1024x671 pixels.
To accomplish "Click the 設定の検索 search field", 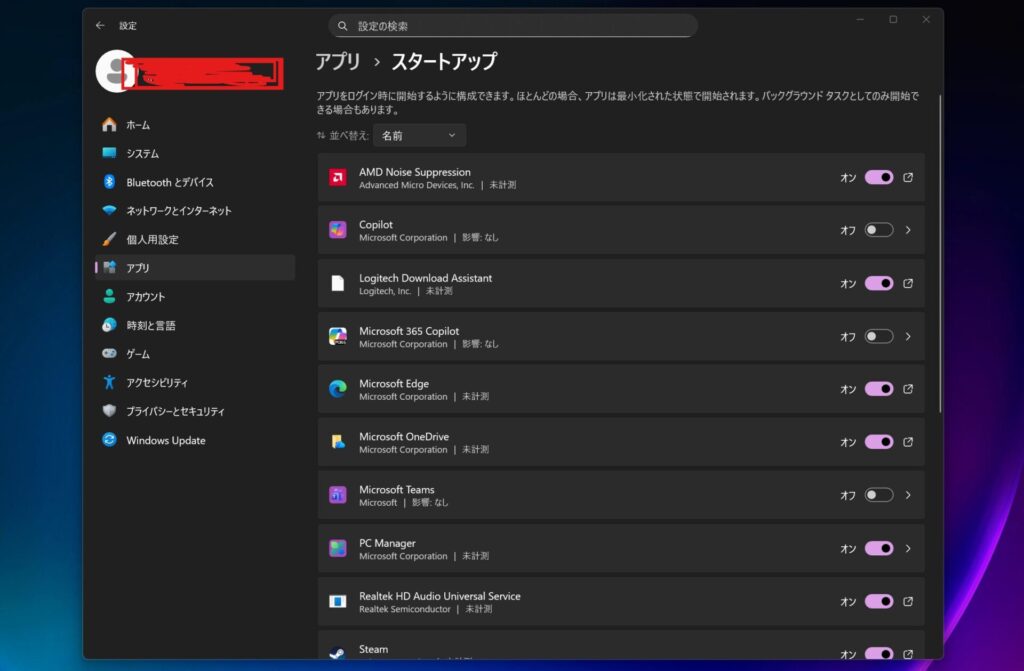I will tap(513, 26).
